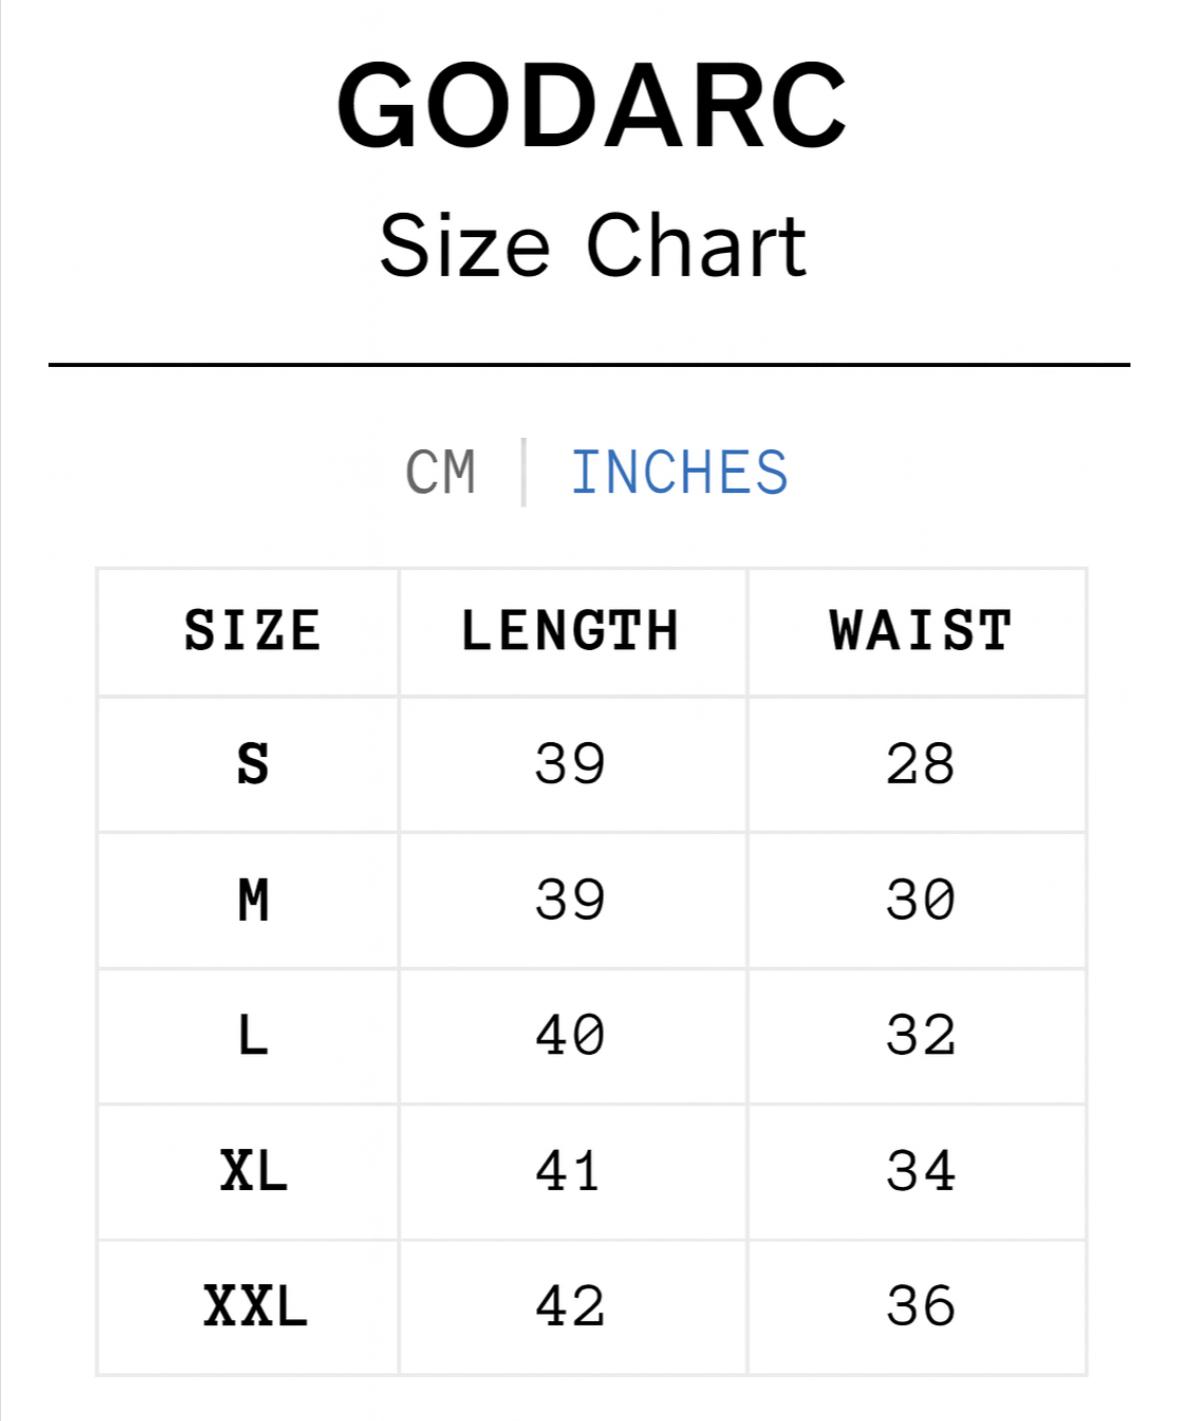Select the XL size row label
The width and height of the screenshot is (1179, 1421).
tap(253, 1171)
